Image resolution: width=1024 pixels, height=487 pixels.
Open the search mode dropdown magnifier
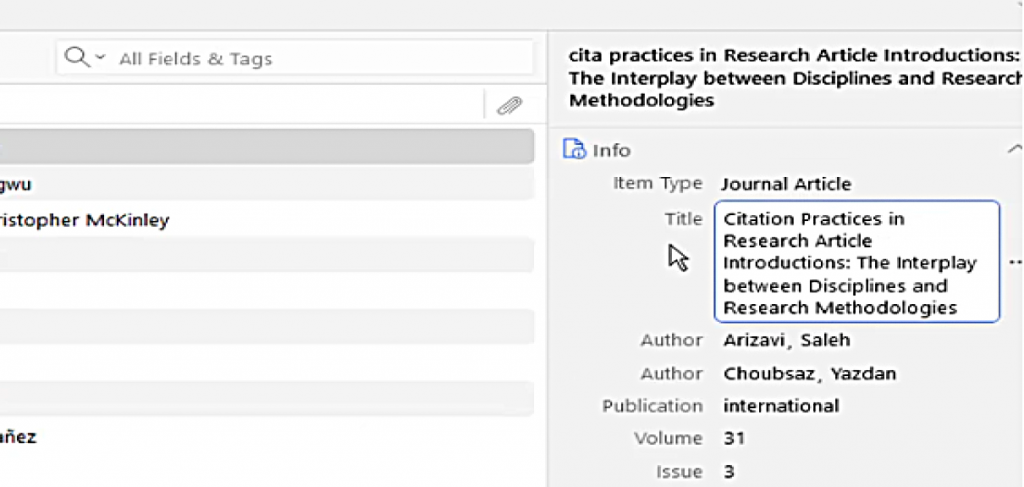84,58
